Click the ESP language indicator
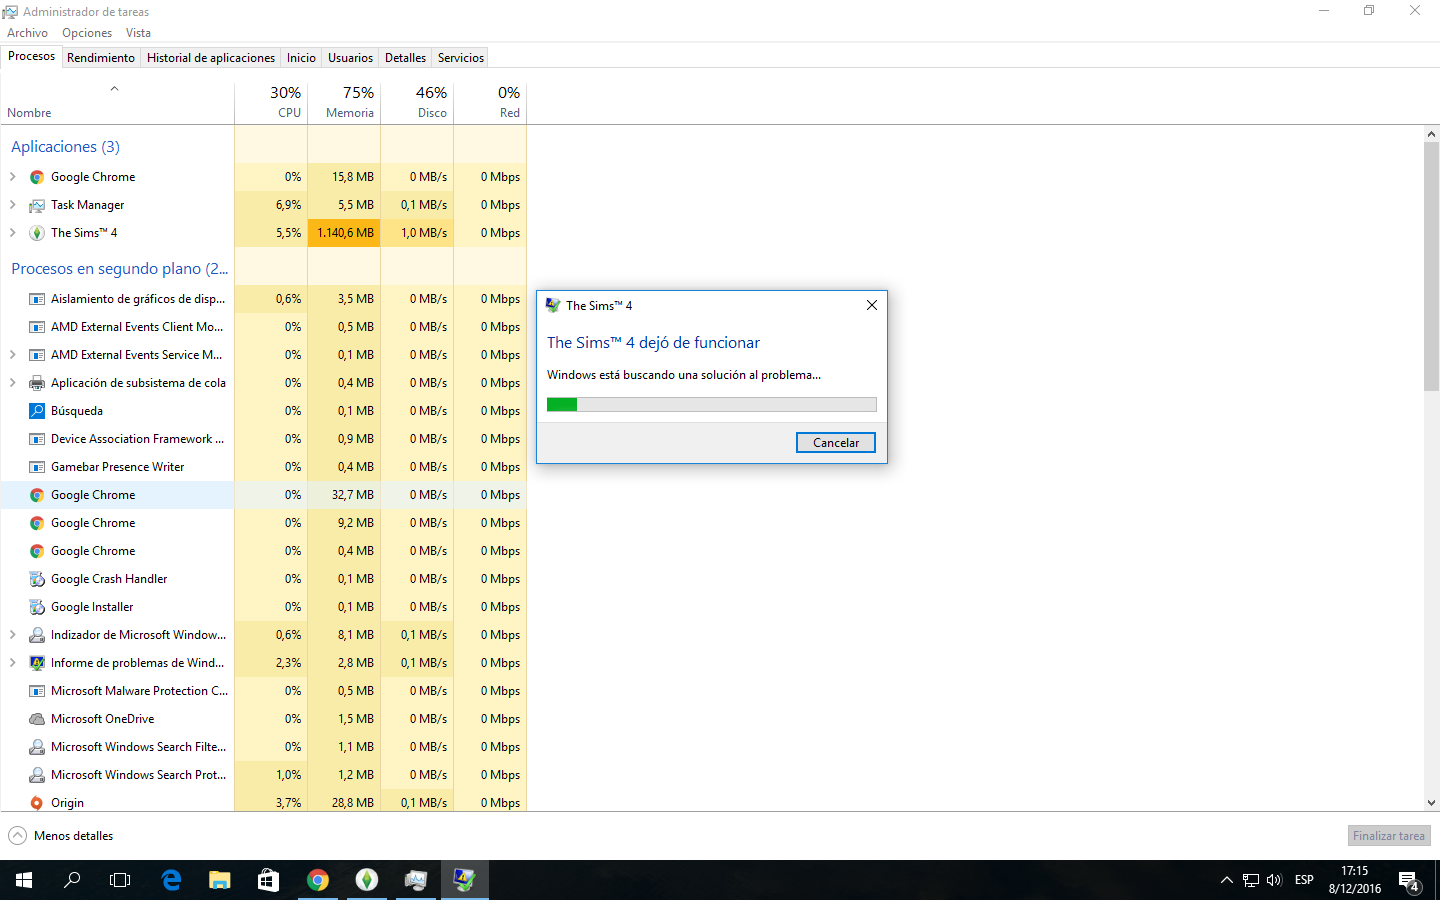Image resolution: width=1440 pixels, height=900 pixels. click(1304, 880)
